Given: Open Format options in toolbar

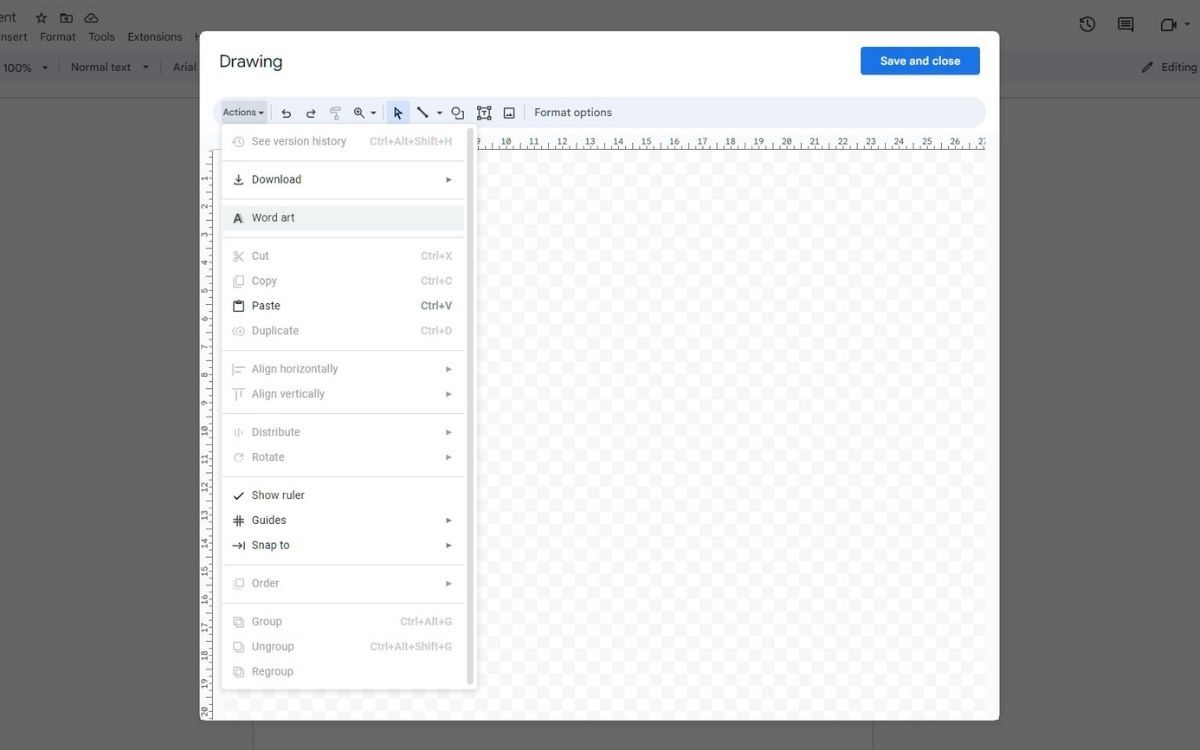Looking at the screenshot, I should pos(573,113).
